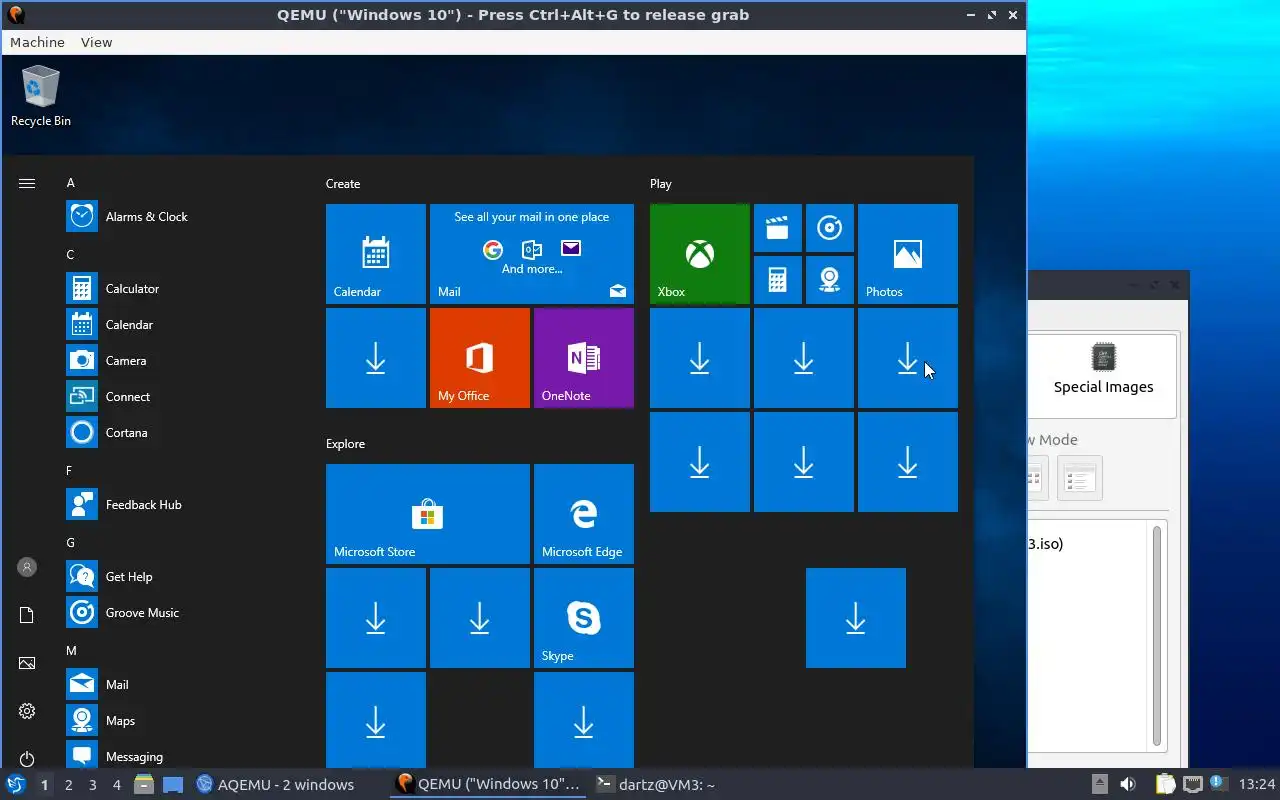Select the .iso entry in AQEMU list
Screen dimensions: 1280x800
1046,544
